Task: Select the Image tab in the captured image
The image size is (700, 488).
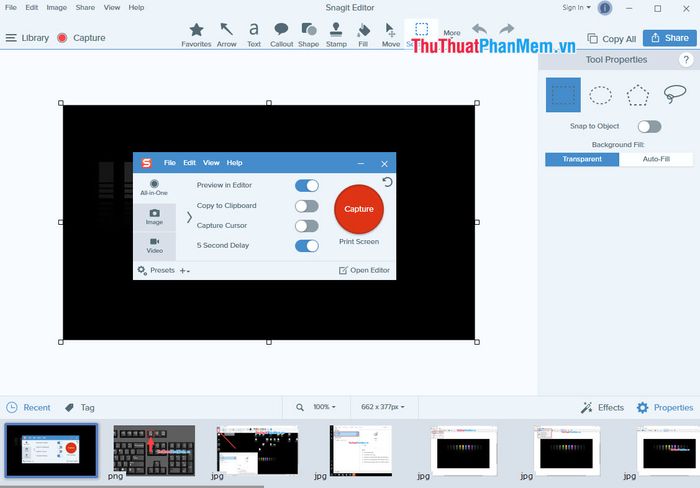Action: (x=154, y=217)
